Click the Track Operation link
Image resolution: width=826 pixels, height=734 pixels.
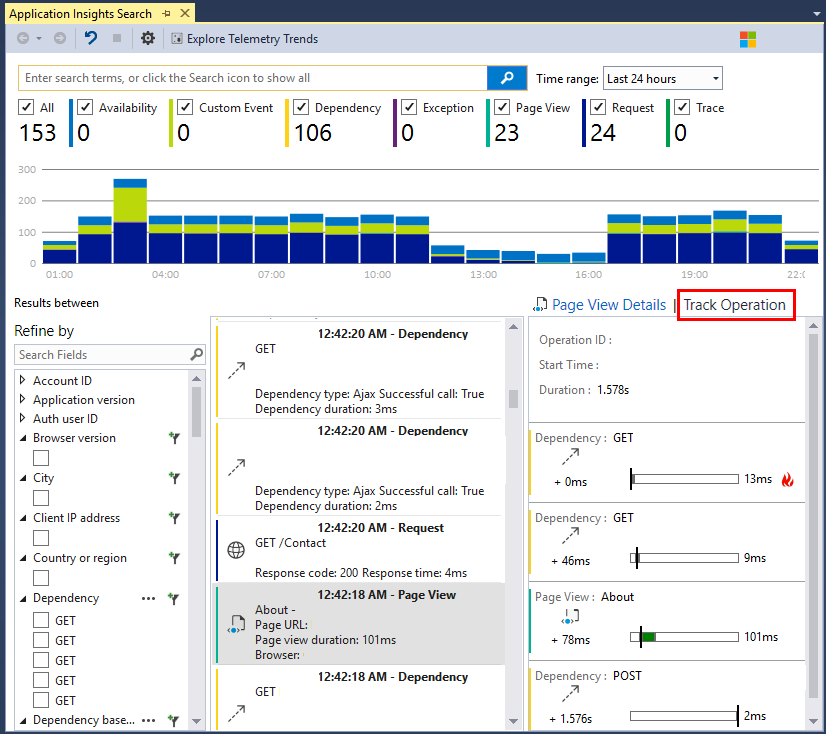tap(735, 305)
